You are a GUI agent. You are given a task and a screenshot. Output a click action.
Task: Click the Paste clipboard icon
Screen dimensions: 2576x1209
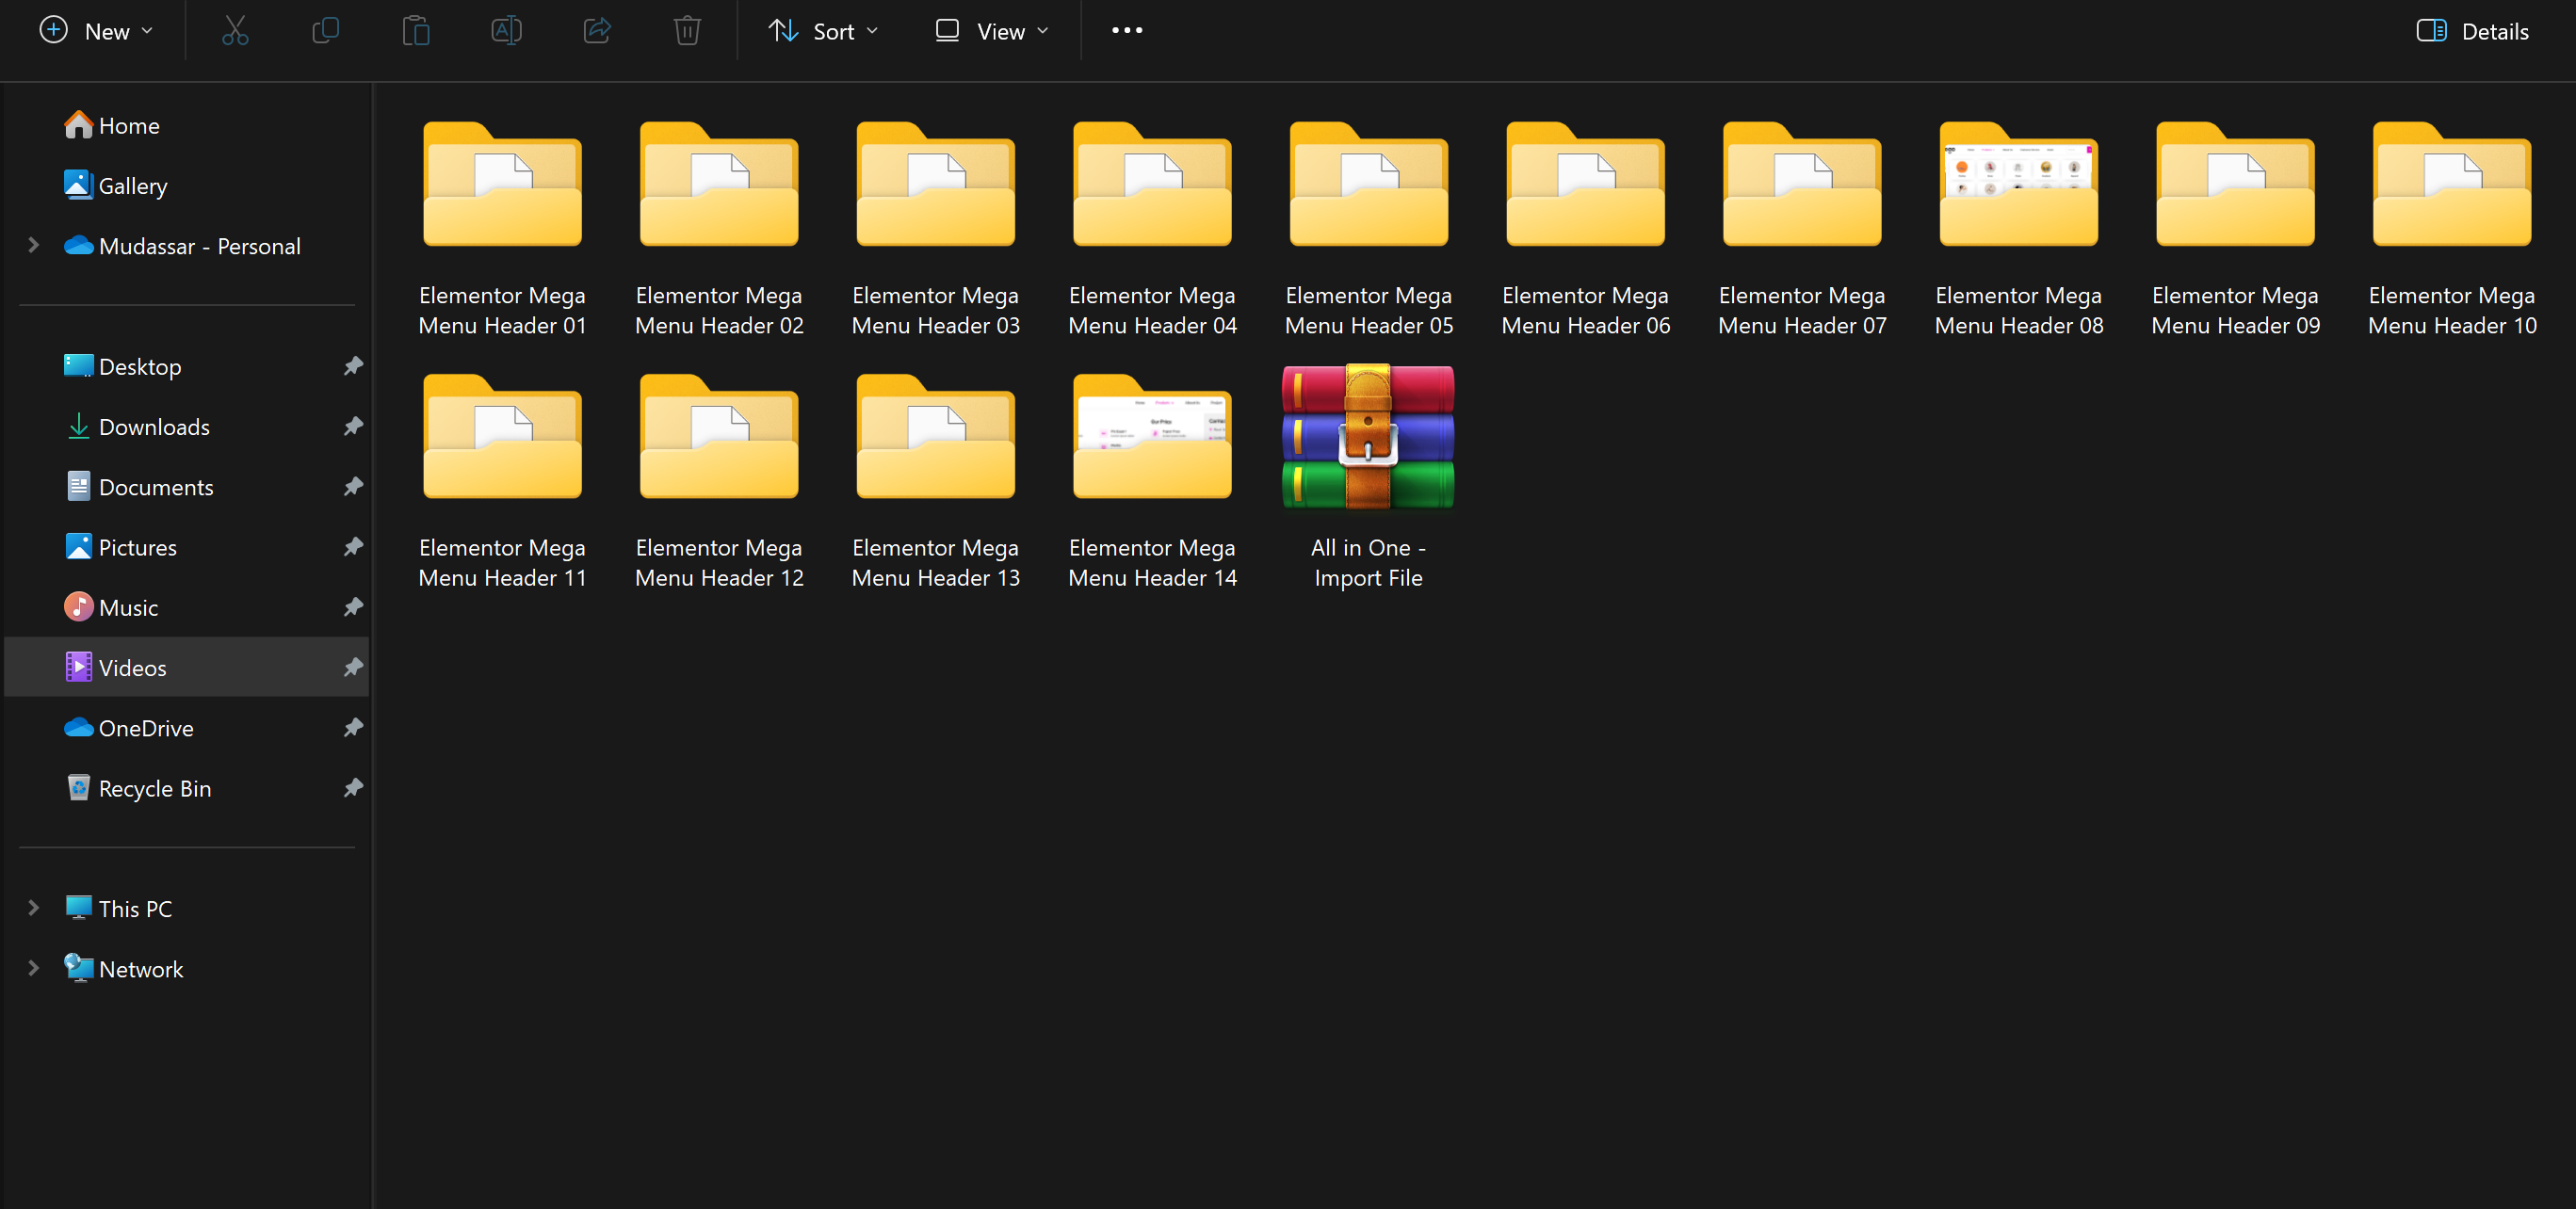click(416, 31)
